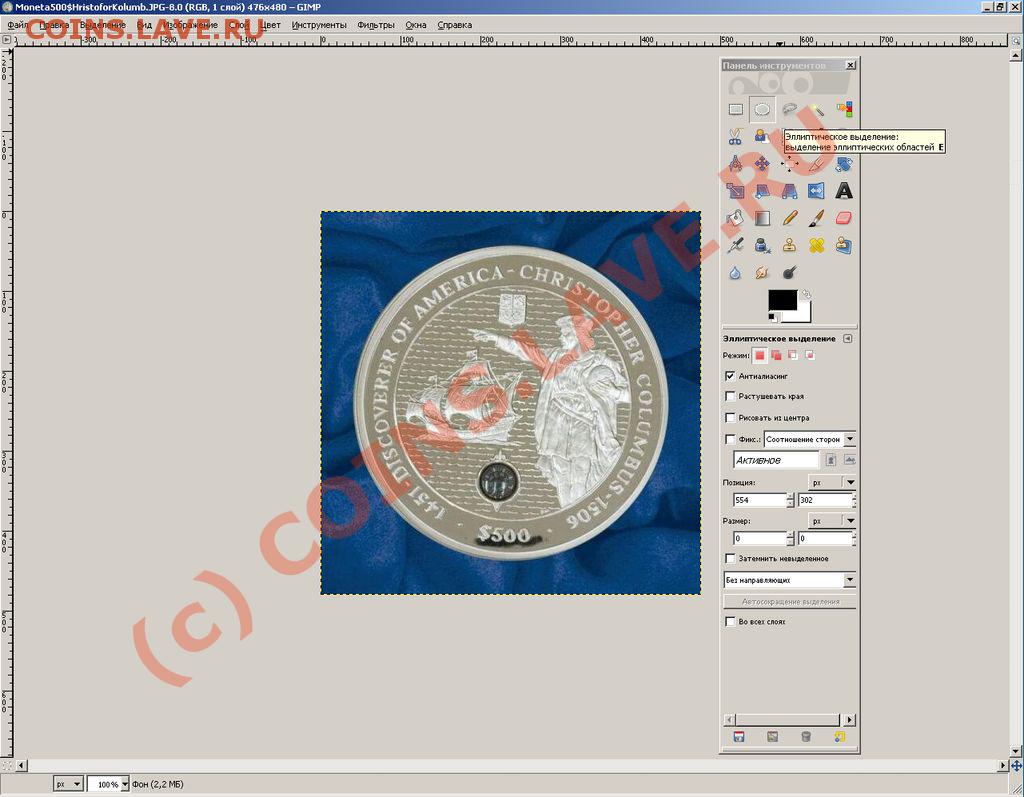This screenshot has width=1024, height=797.
Task: Open the Соотношение сторон dropdown
Action: (x=810, y=439)
